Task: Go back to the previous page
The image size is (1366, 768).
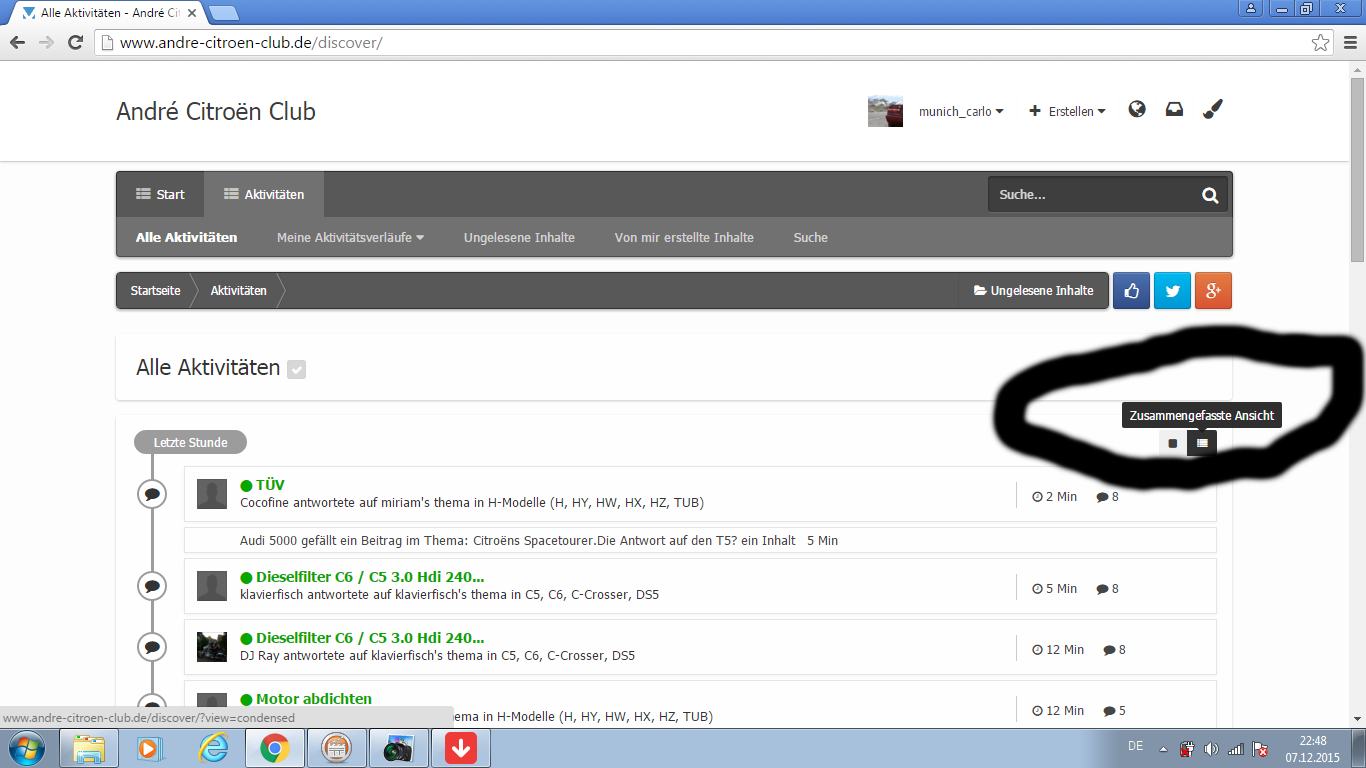Action: [x=17, y=43]
